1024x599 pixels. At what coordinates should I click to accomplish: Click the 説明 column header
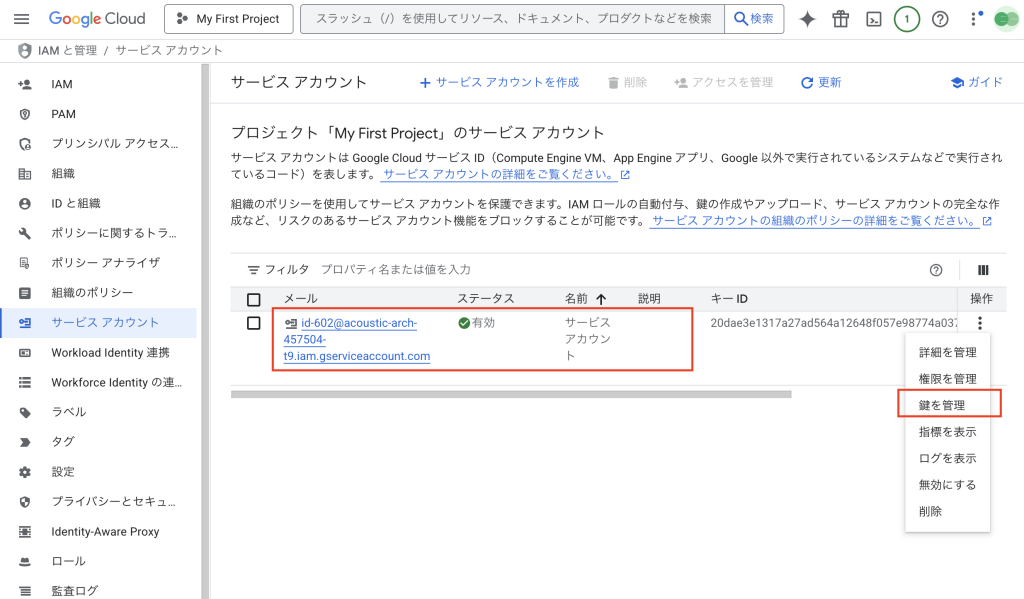649,299
